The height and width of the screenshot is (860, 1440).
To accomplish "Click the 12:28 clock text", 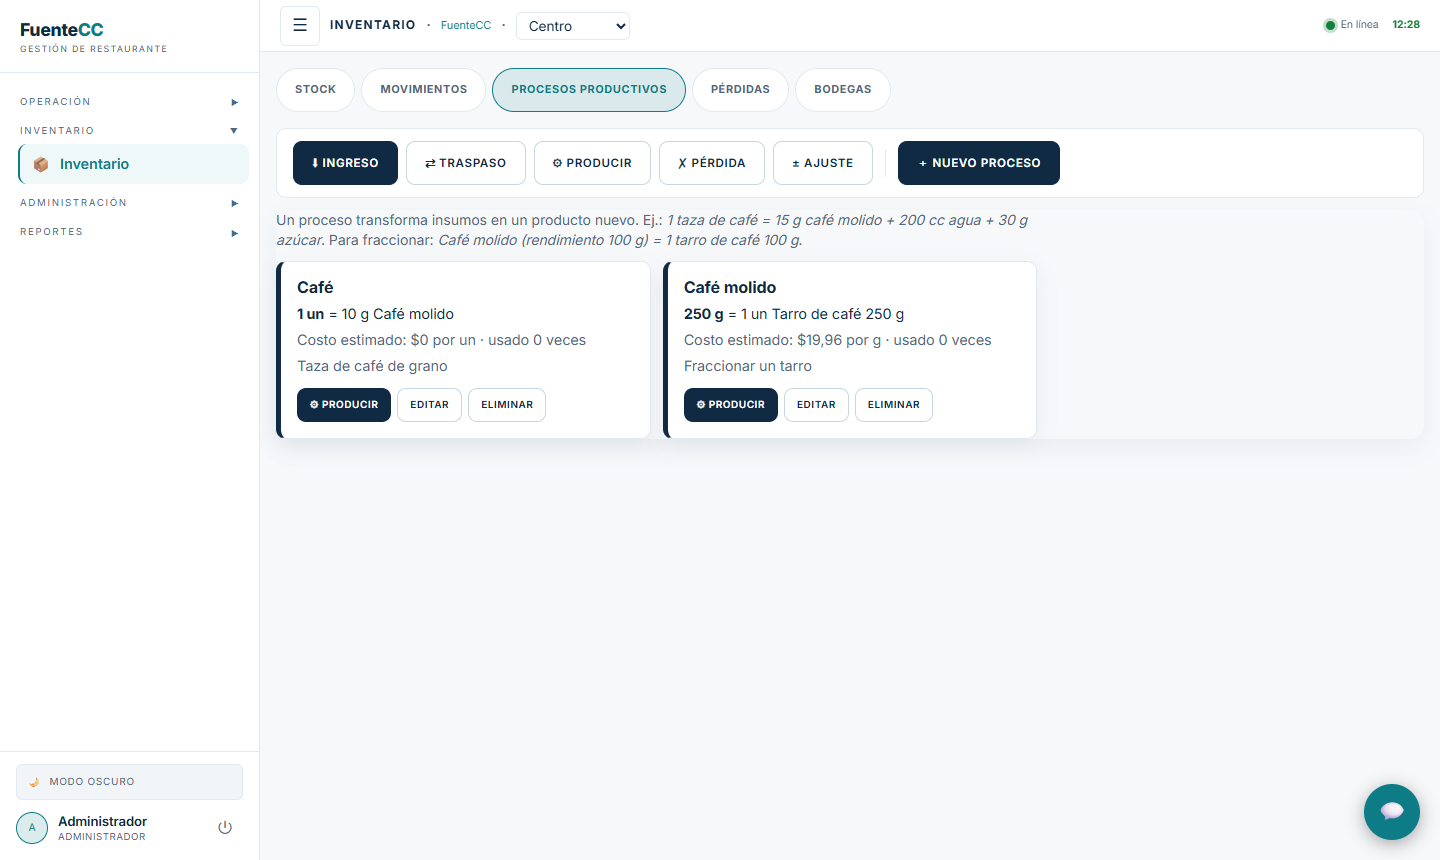I will tap(1406, 25).
